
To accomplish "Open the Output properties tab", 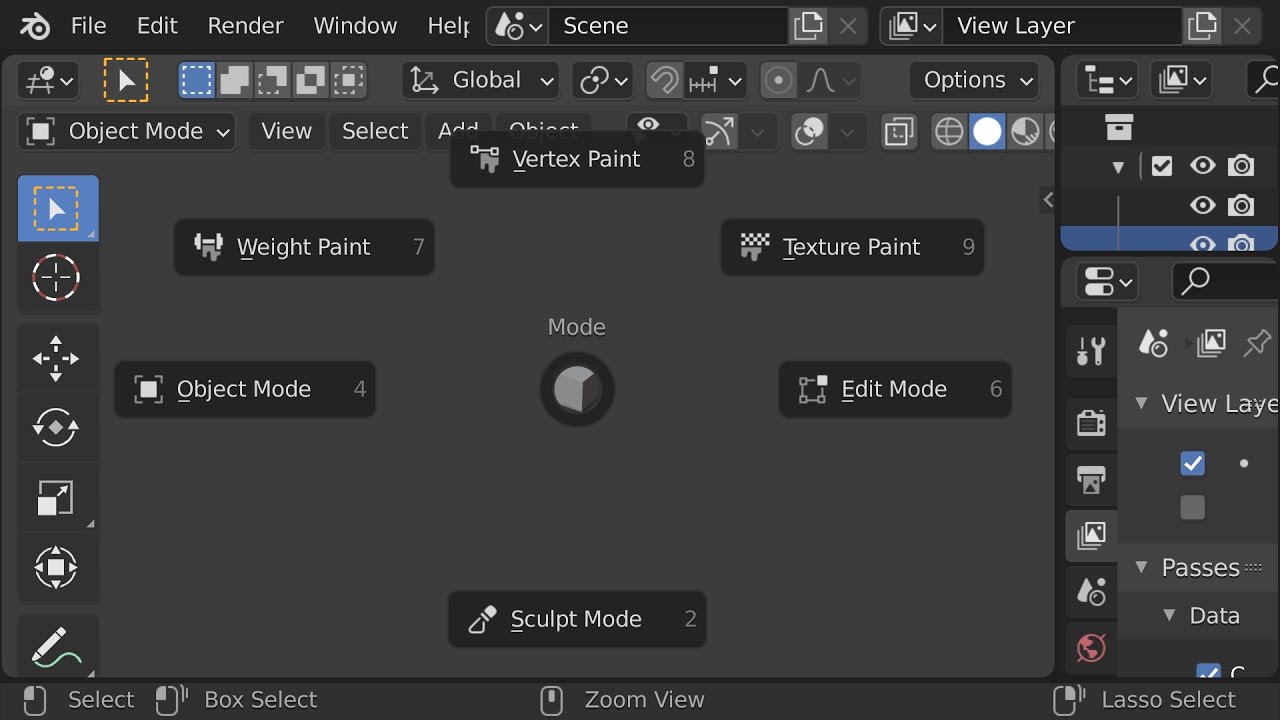I will (1091, 480).
